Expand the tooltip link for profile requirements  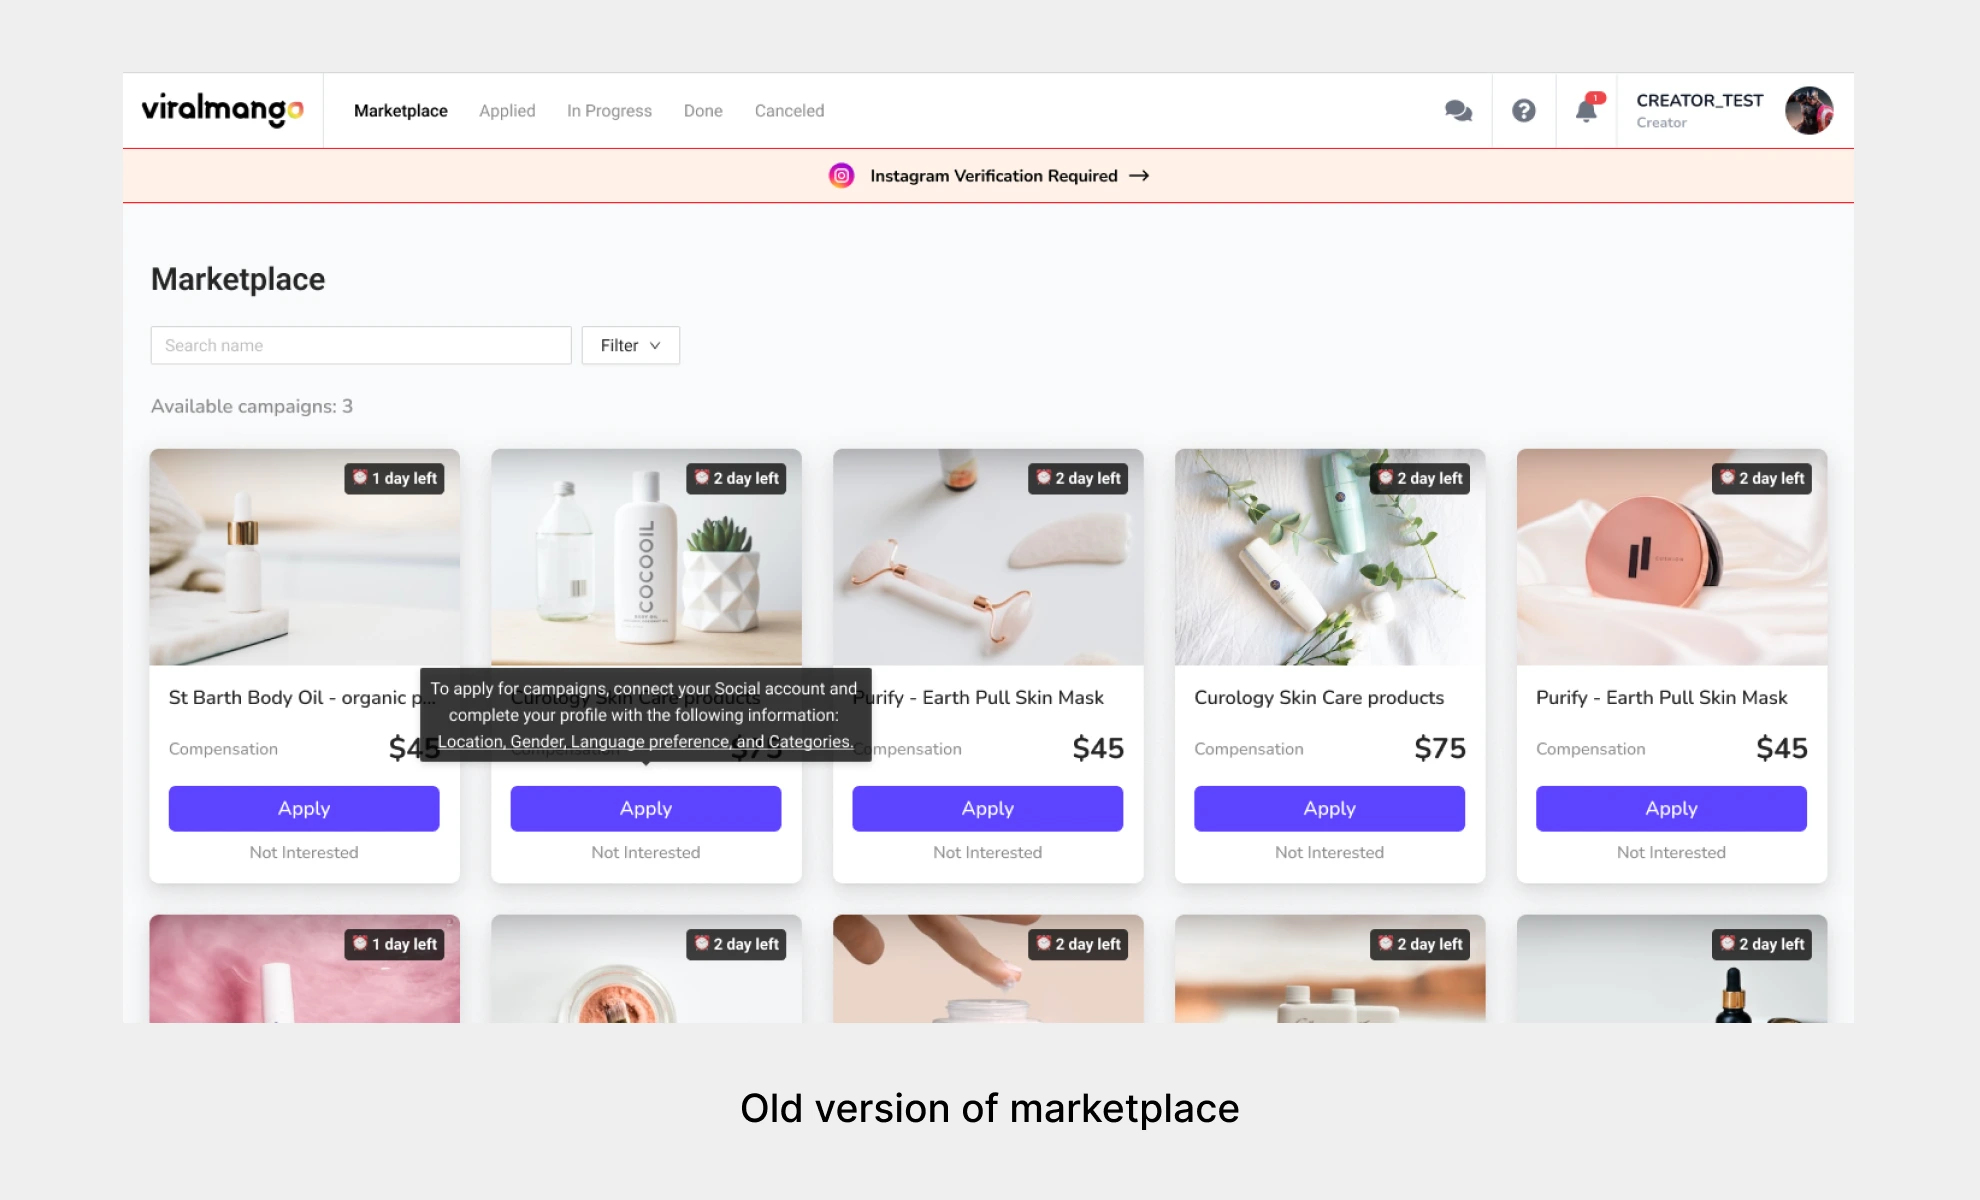click(x=645, y=741)
